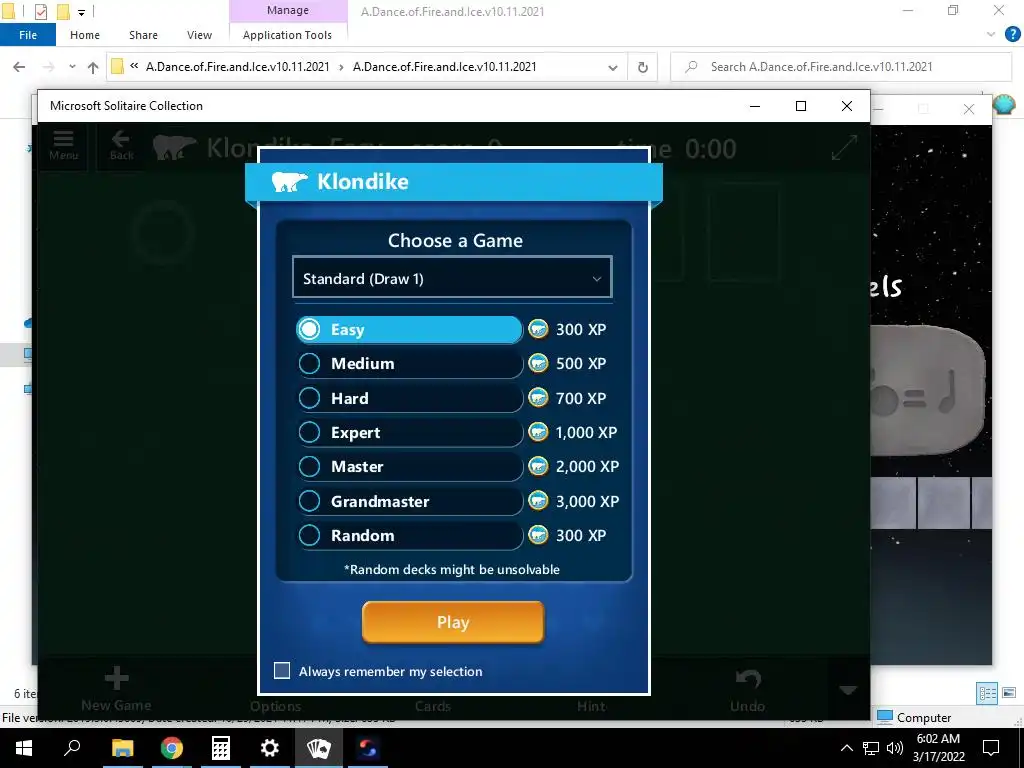Expand the address bar history dropdown
This screenshot has height=768, width=1024.
pyautogui.click(x=613, y=67)
